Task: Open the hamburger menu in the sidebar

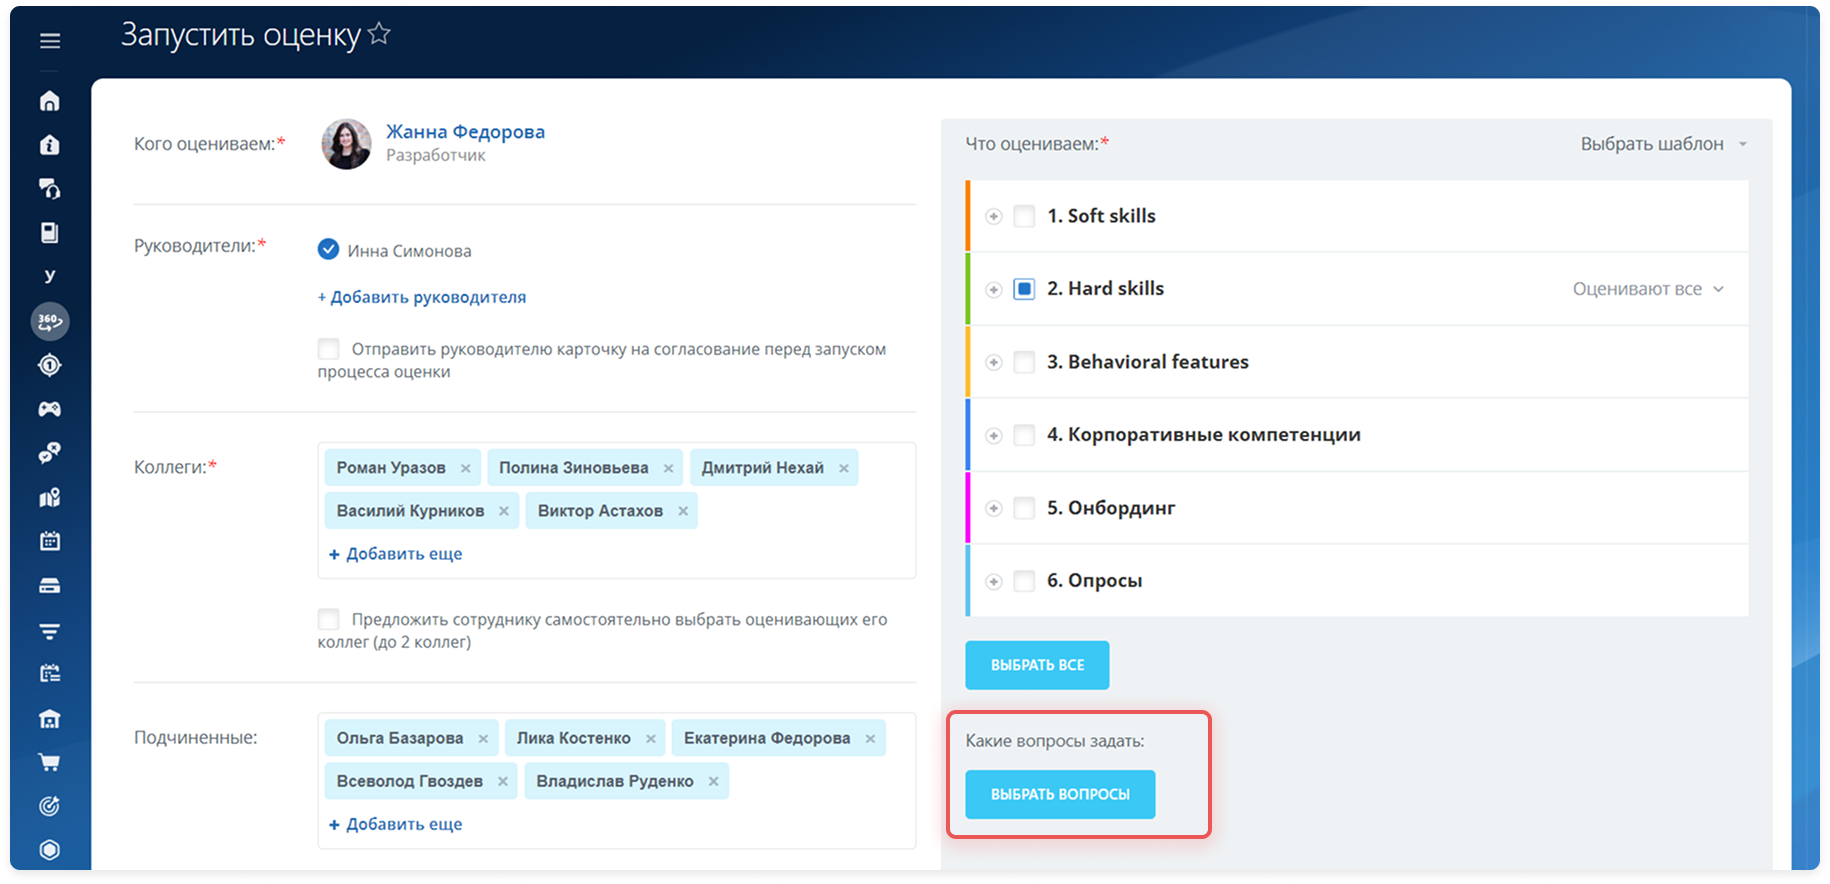Action: click(50, 41)
